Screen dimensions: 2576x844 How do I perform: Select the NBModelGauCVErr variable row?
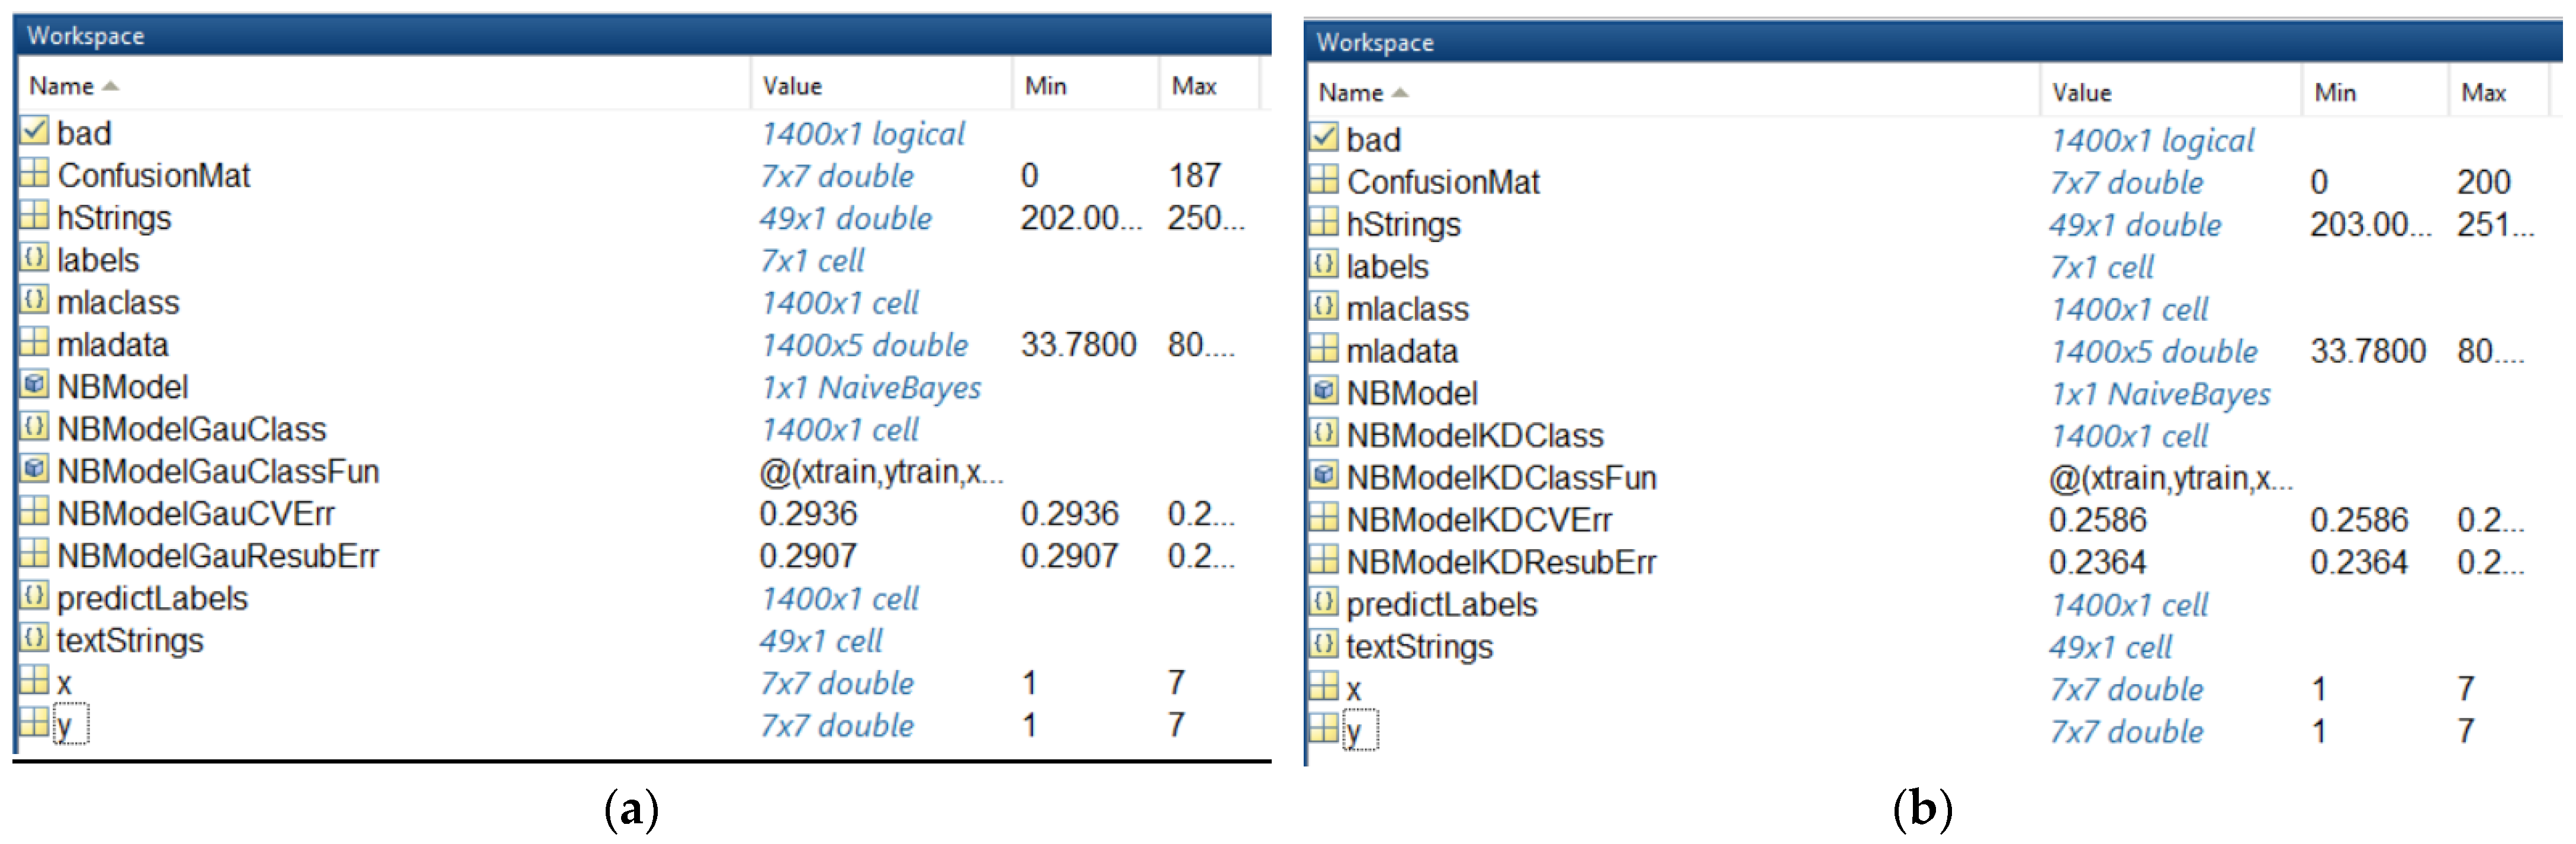[x=196, y=513]
